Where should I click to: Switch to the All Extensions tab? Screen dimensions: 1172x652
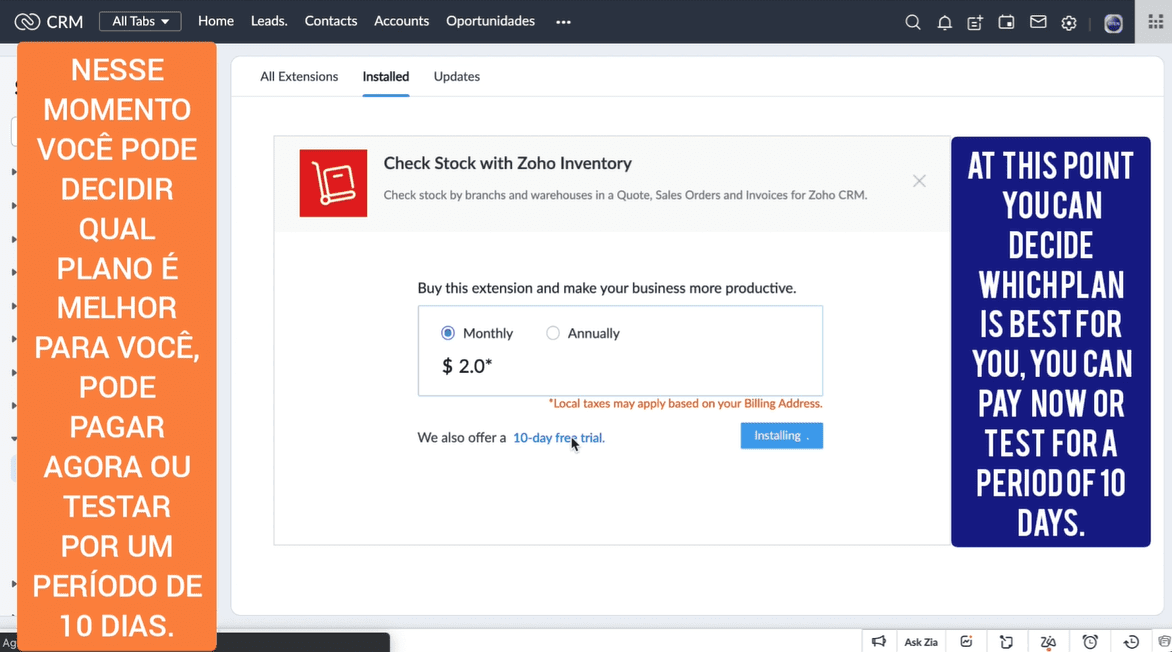[299, 76]
